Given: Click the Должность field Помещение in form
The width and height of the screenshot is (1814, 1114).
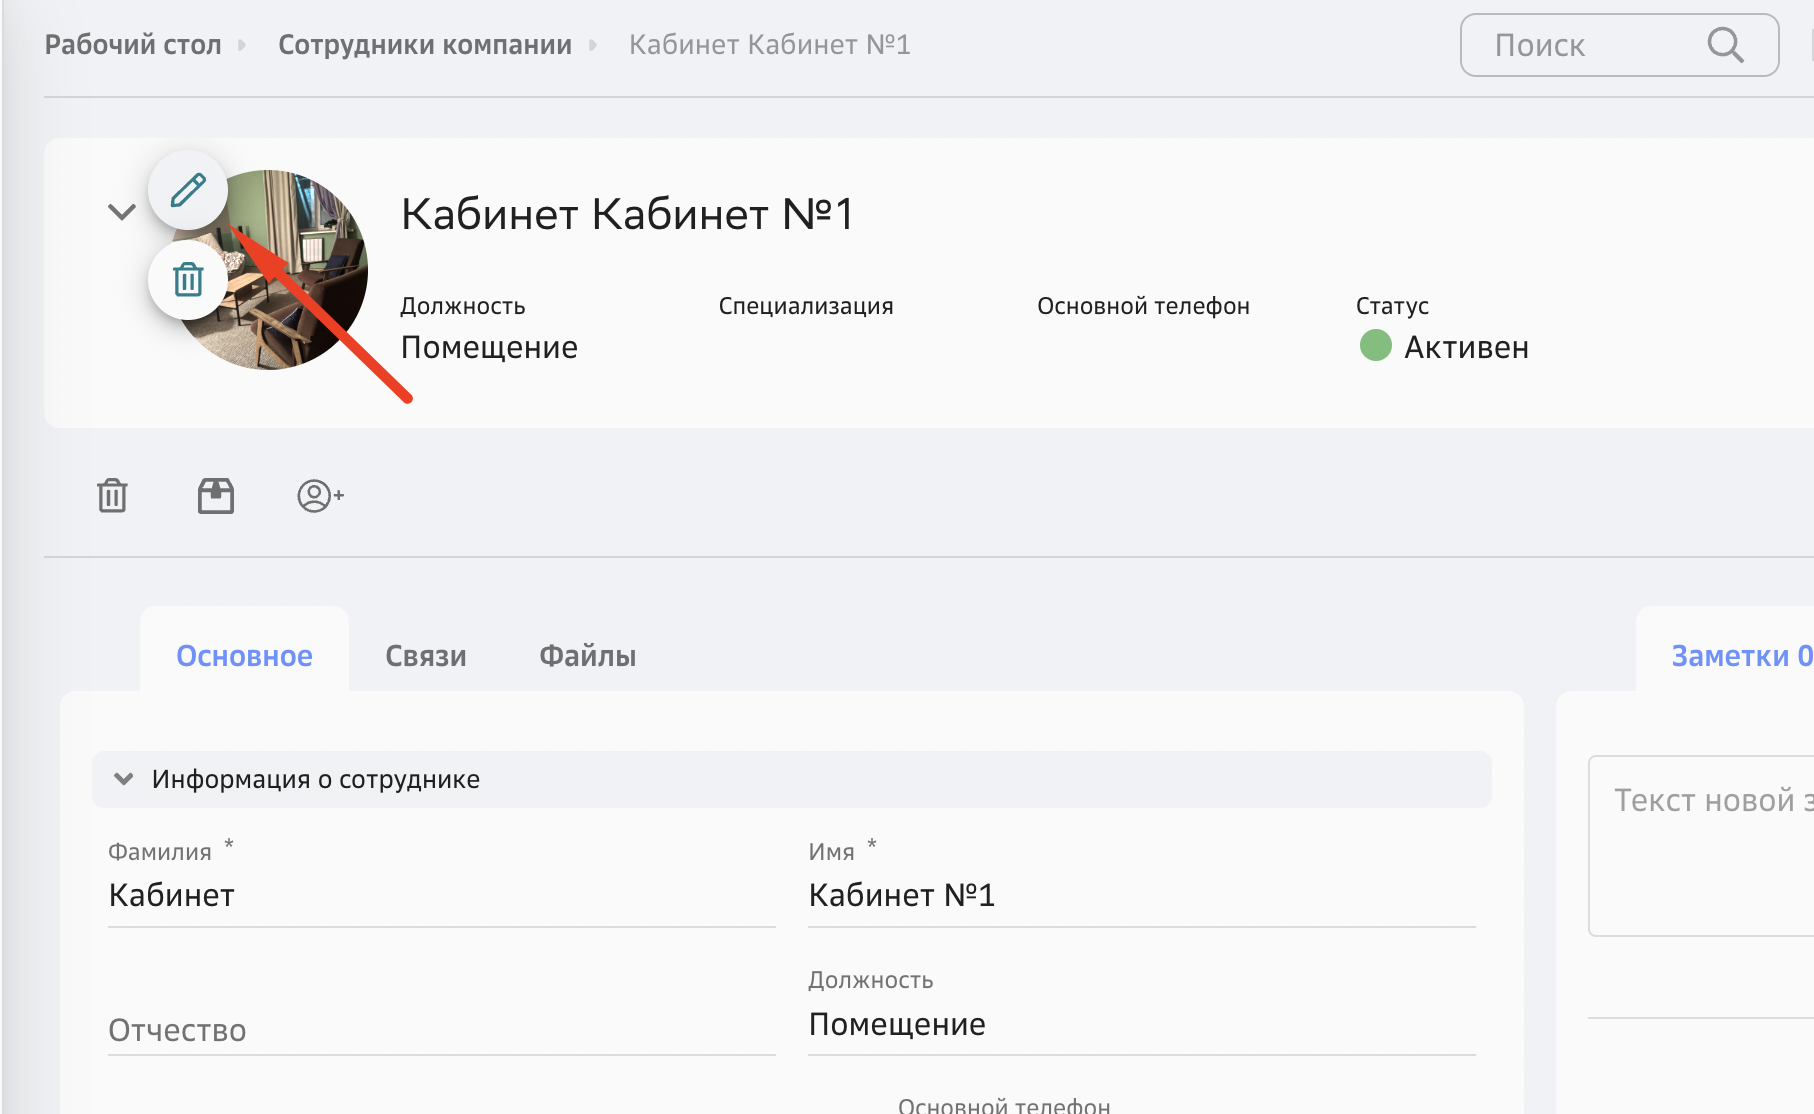Looking at the screenshot, I should click(x=1140, y=1024).
